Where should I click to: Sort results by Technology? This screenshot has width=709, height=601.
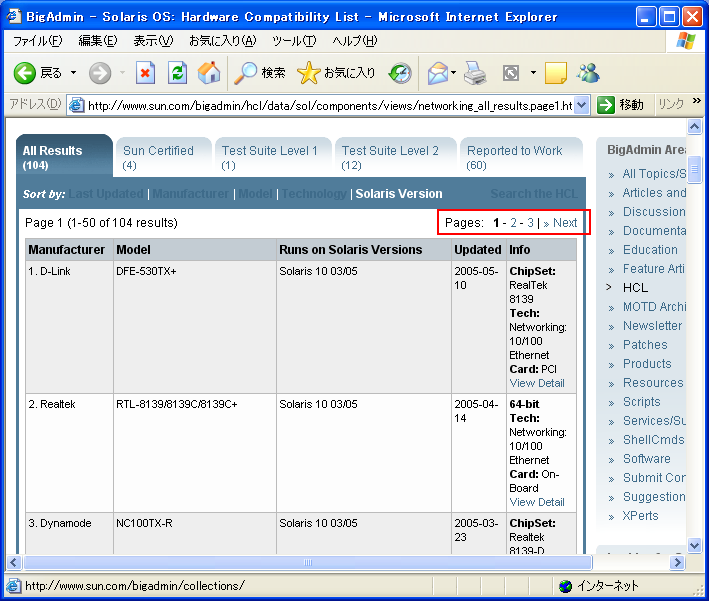tap(314, 194)
